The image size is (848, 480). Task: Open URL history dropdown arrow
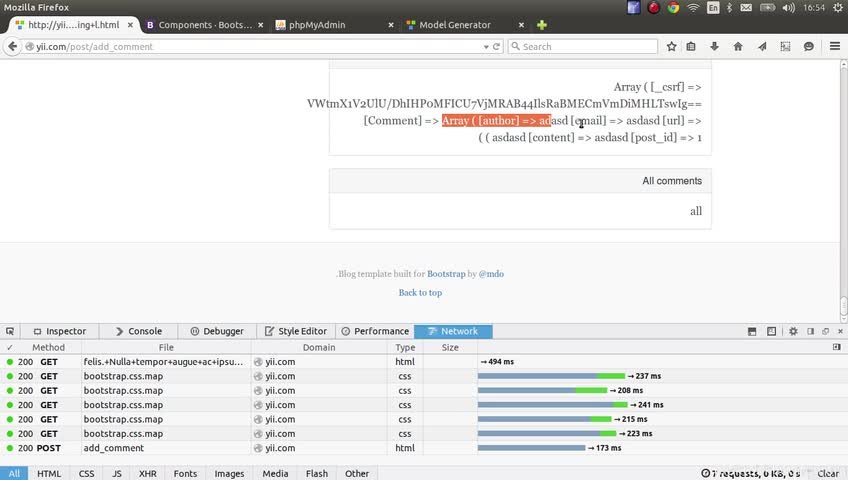point(486,47)
